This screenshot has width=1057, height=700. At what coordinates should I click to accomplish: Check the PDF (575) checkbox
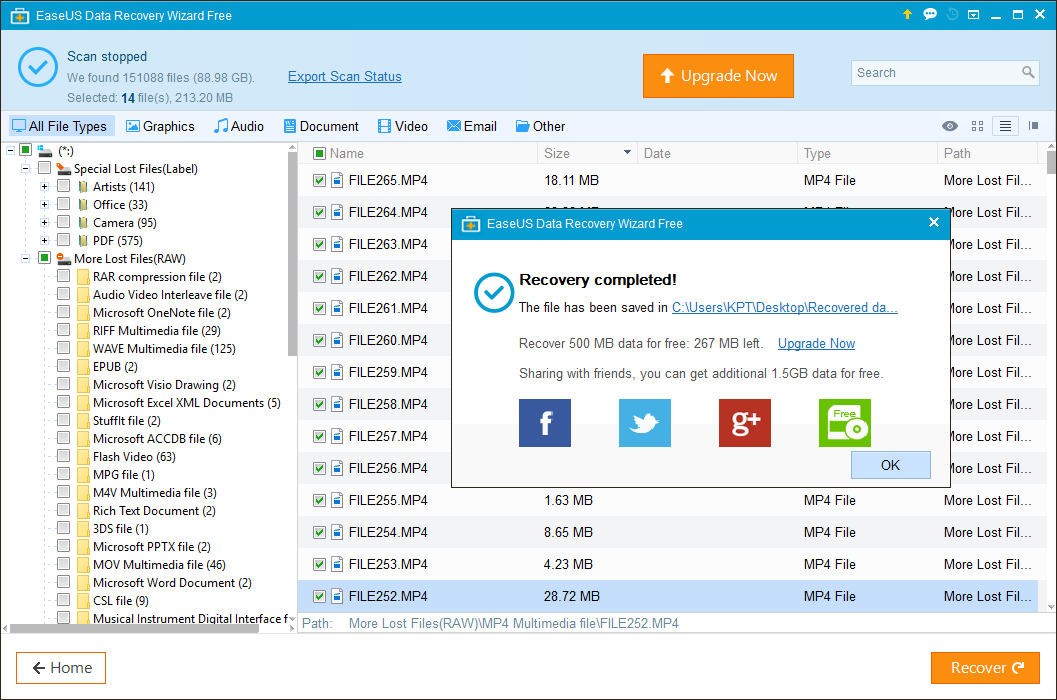63,239
